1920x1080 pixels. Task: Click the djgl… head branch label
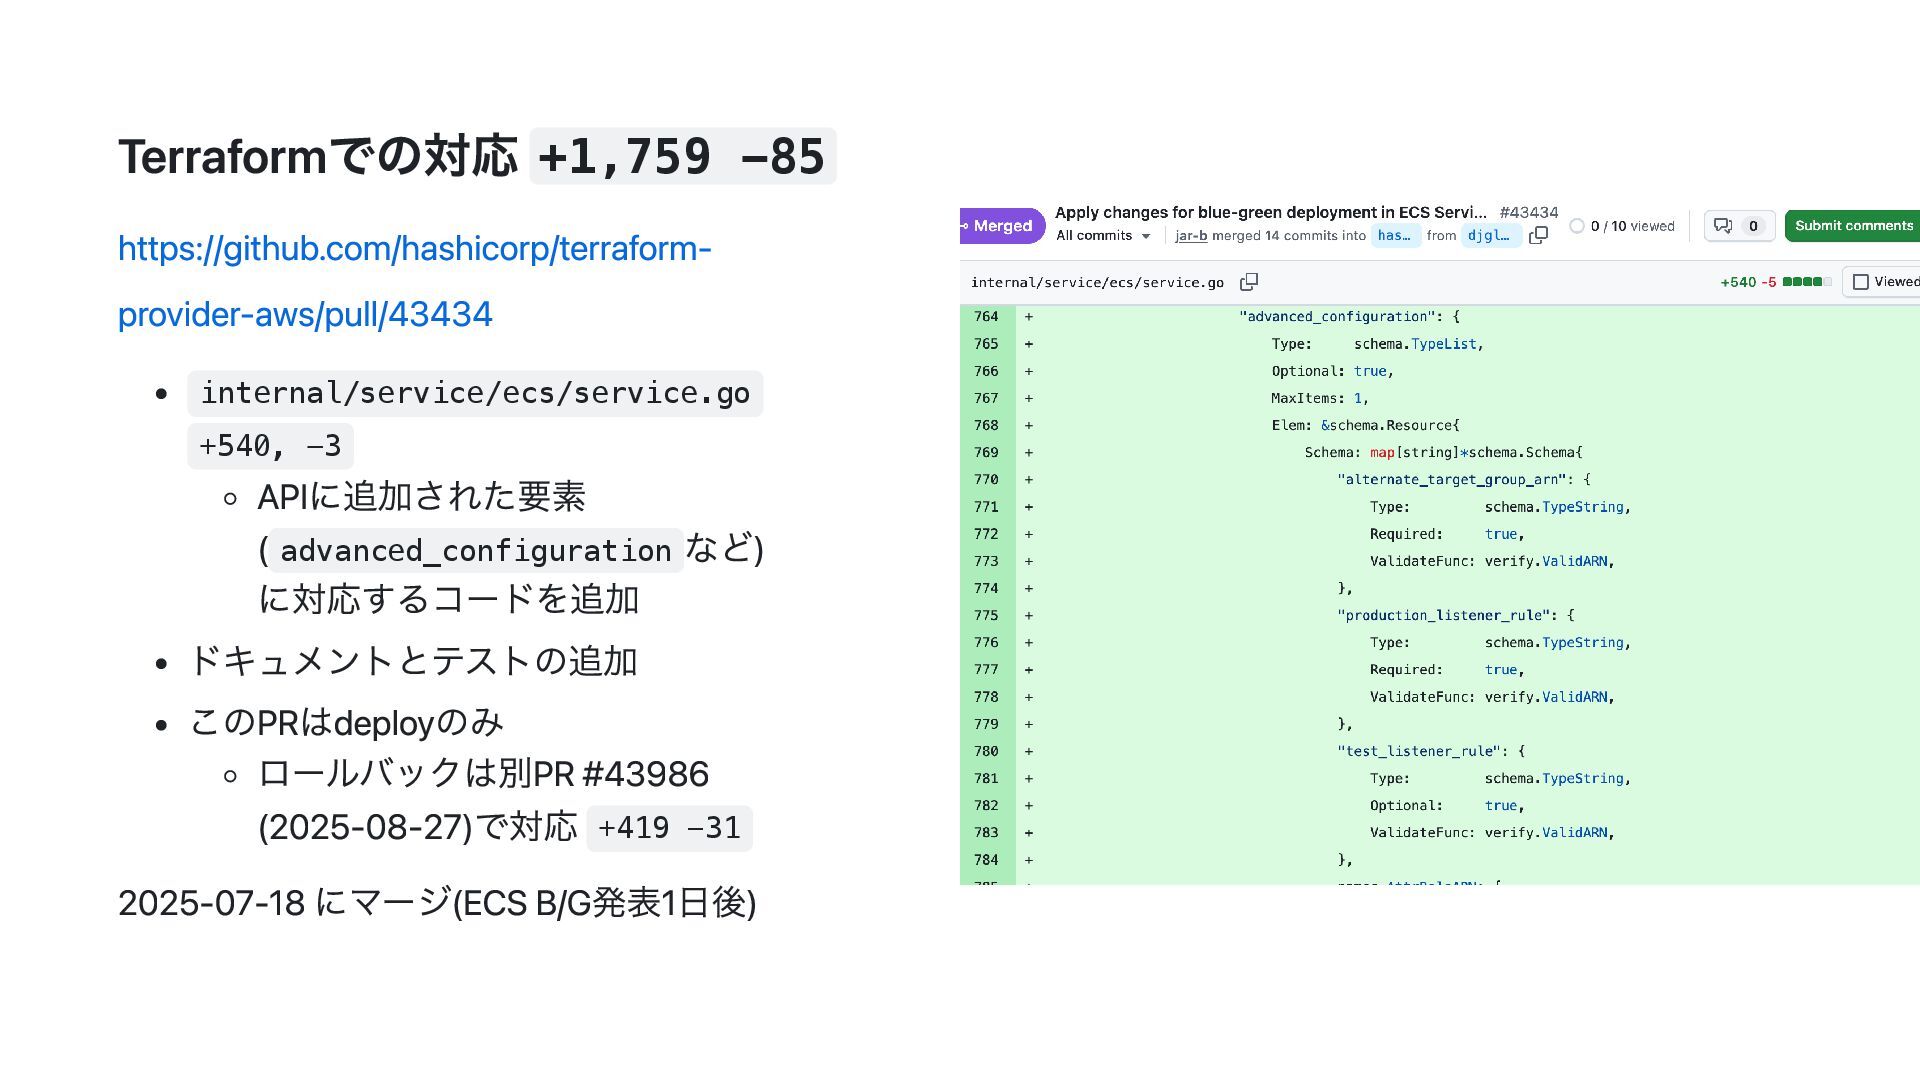[x=1490, y=236]
